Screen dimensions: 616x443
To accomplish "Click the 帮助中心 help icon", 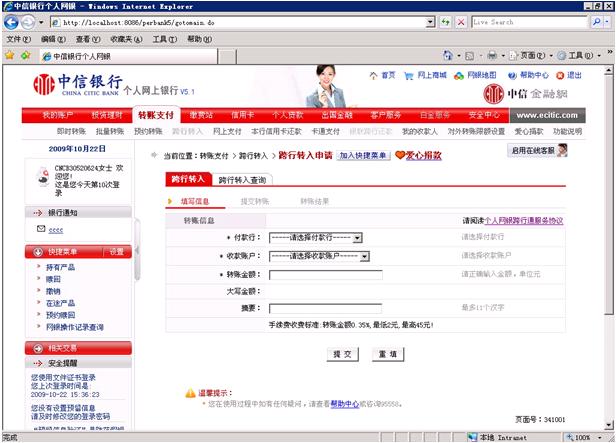I will [512, 75].
